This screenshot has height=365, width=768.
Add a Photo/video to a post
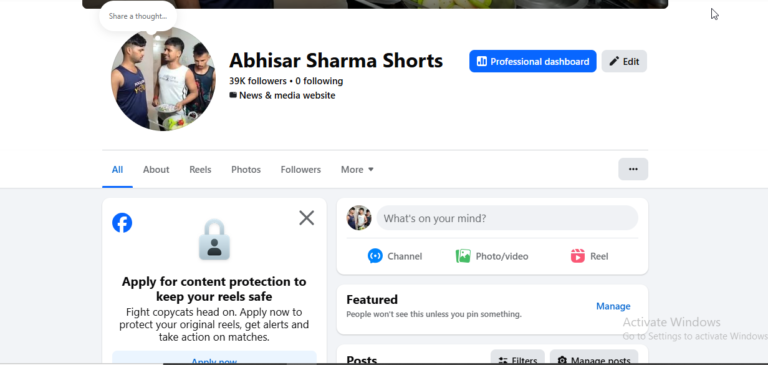point(492,256)
